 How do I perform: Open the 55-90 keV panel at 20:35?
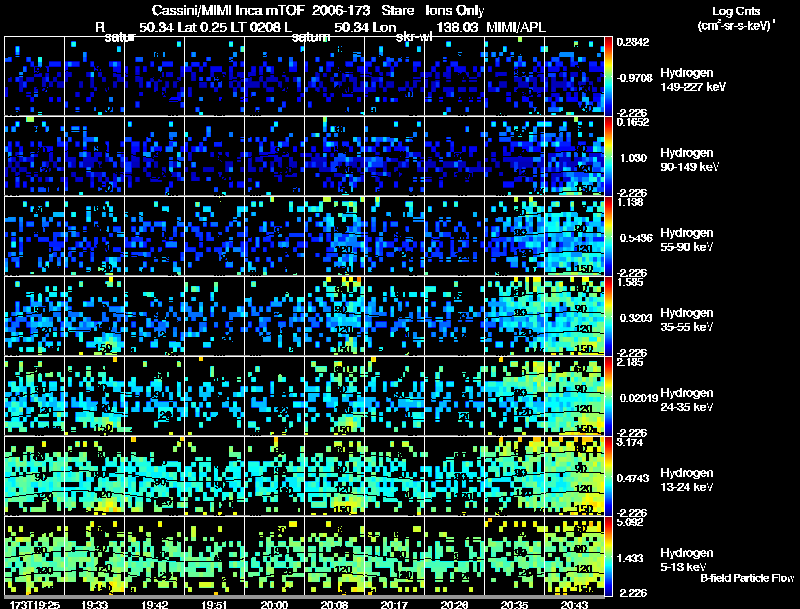tap(515, 236)
